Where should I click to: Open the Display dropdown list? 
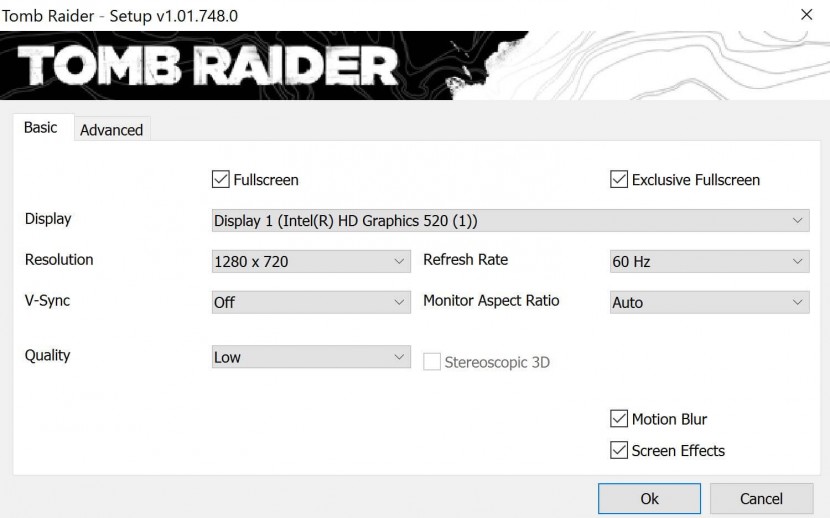point(510,221)
